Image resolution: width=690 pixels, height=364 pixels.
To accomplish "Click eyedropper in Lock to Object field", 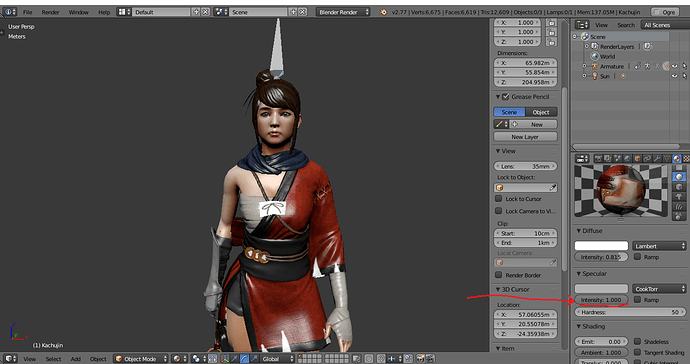I will [x=552, y=188].
